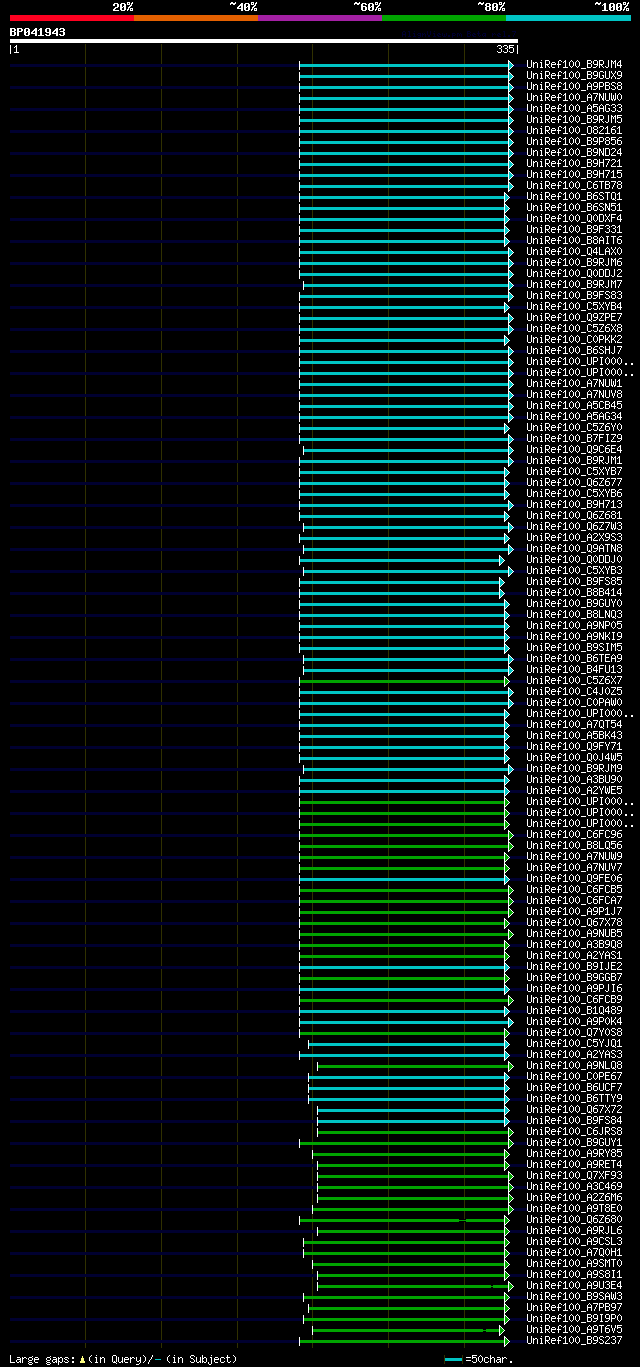Select label UniRef100_B9ND24

click(574, 153)
